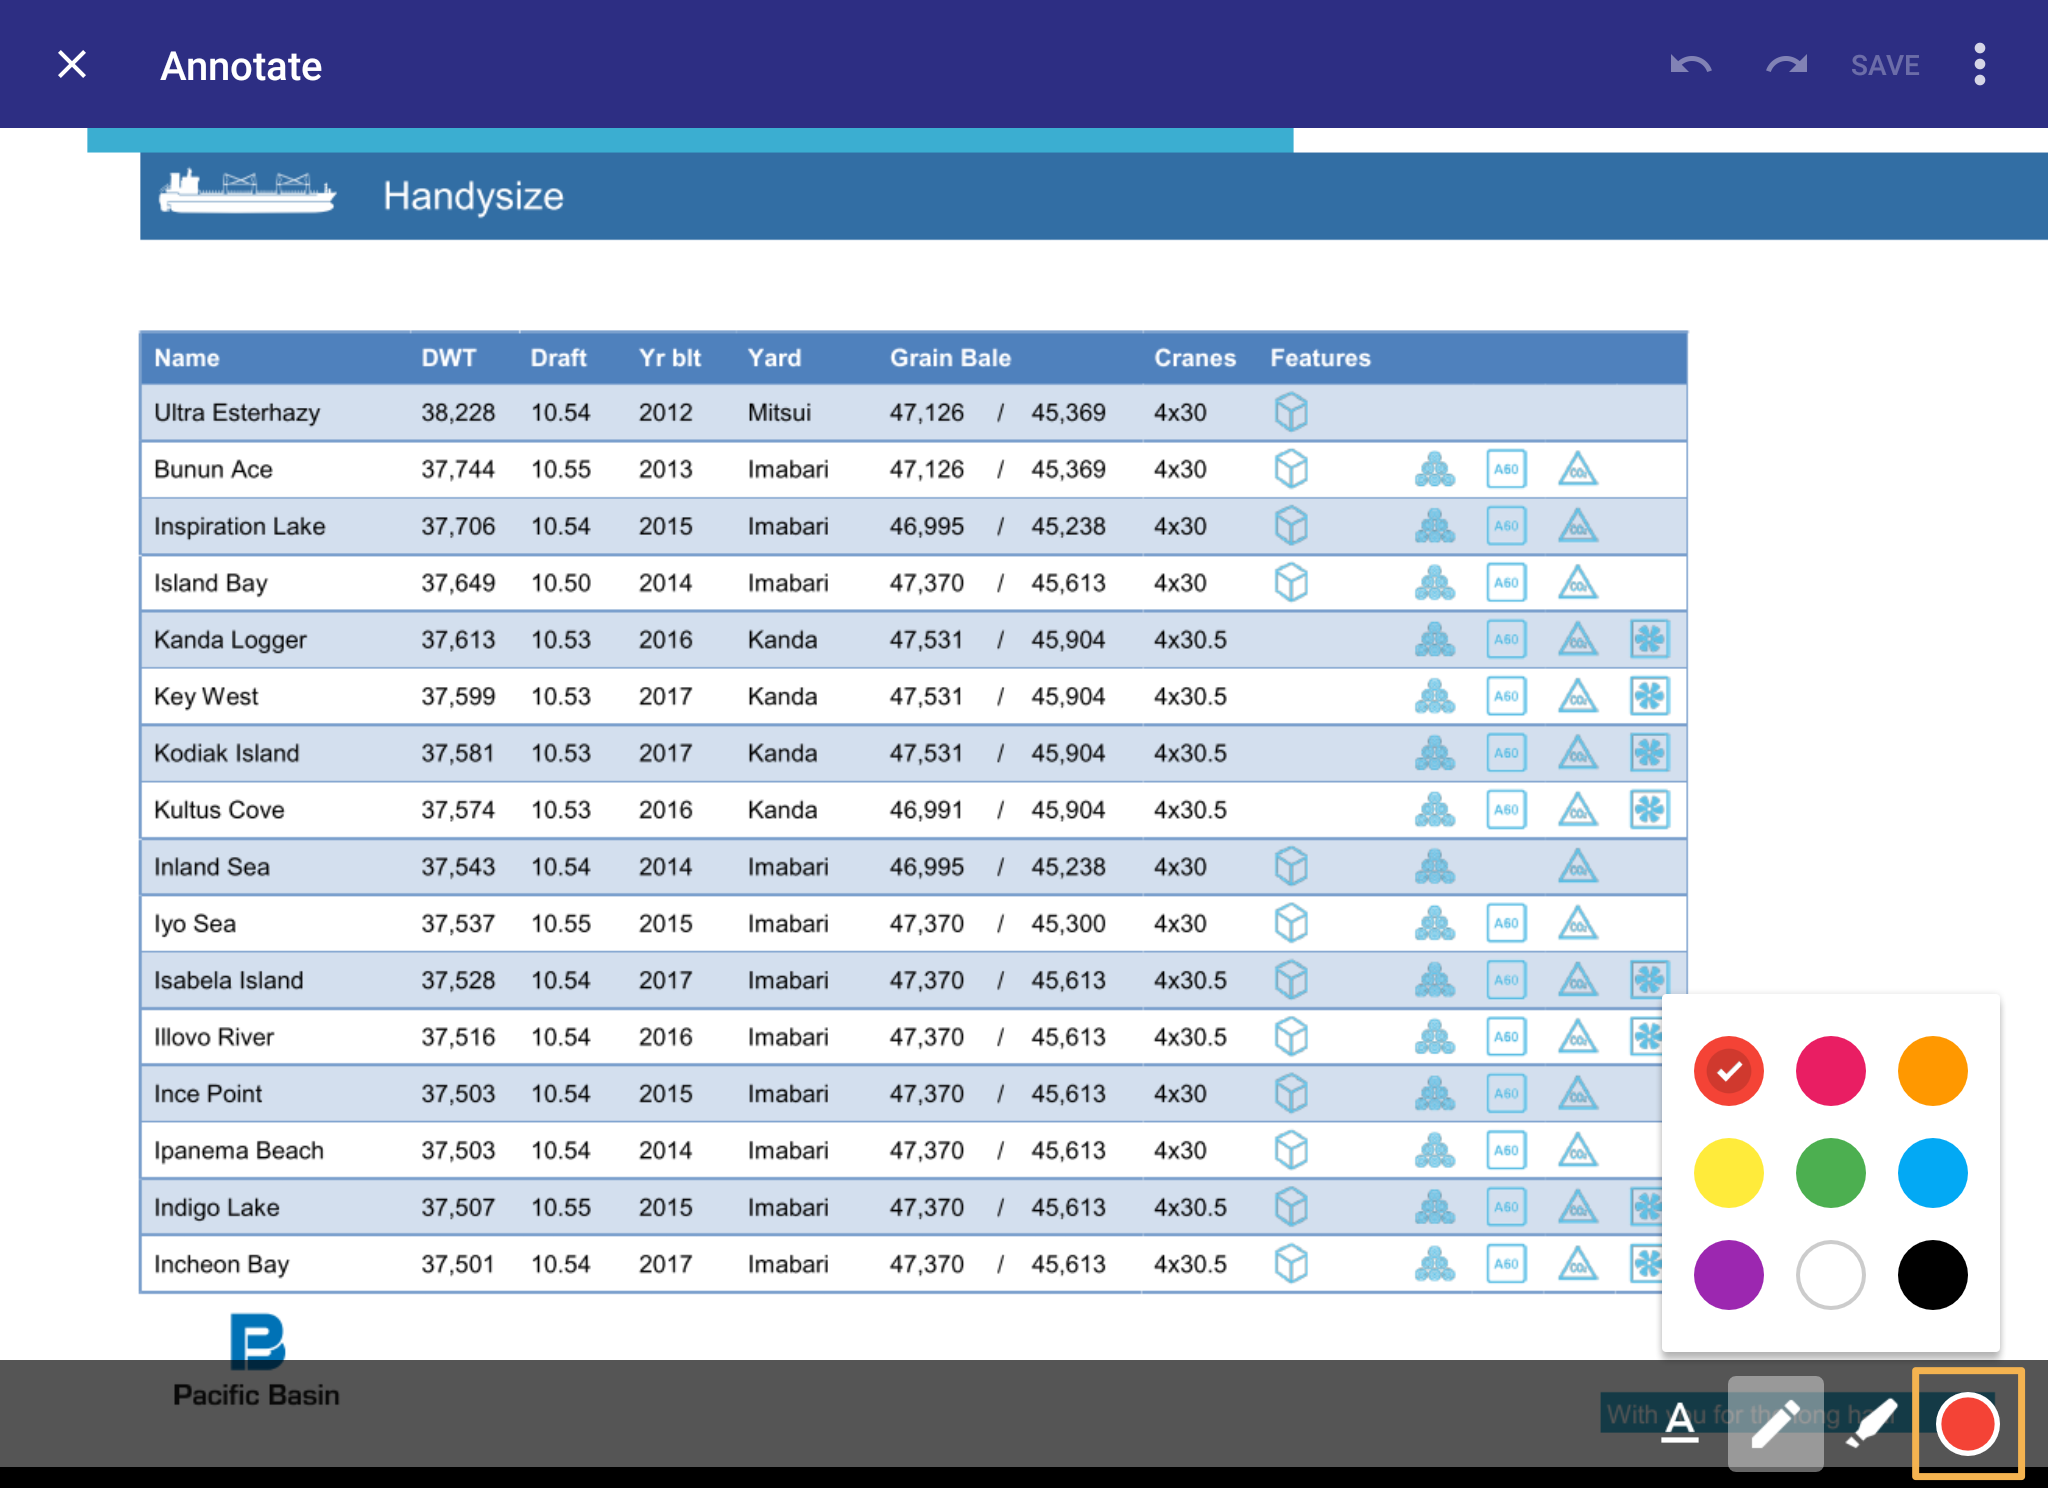
Task: Click draft value 10.50 for Island Bay
Action: [560, 583]
